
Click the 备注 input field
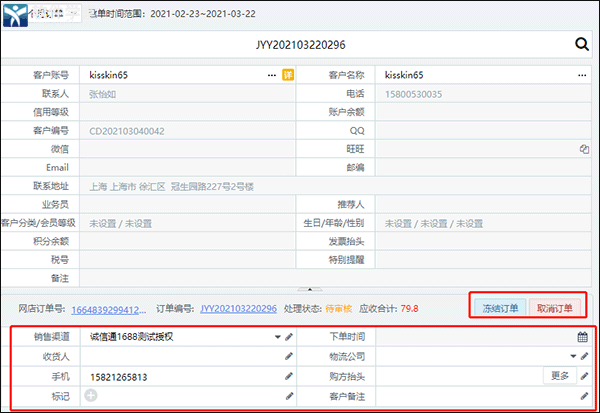(335, 278)
